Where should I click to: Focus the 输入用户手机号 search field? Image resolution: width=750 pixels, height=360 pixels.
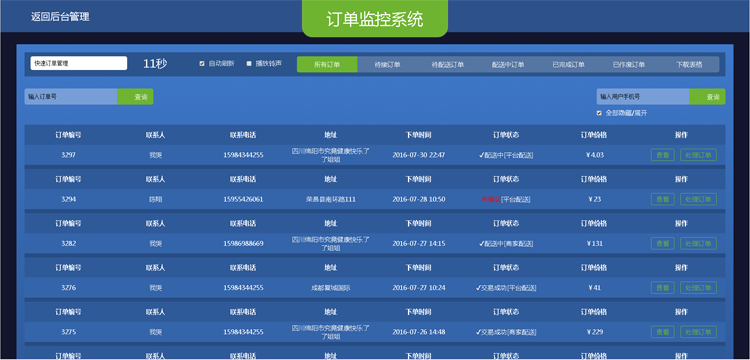tap(643, 97)
